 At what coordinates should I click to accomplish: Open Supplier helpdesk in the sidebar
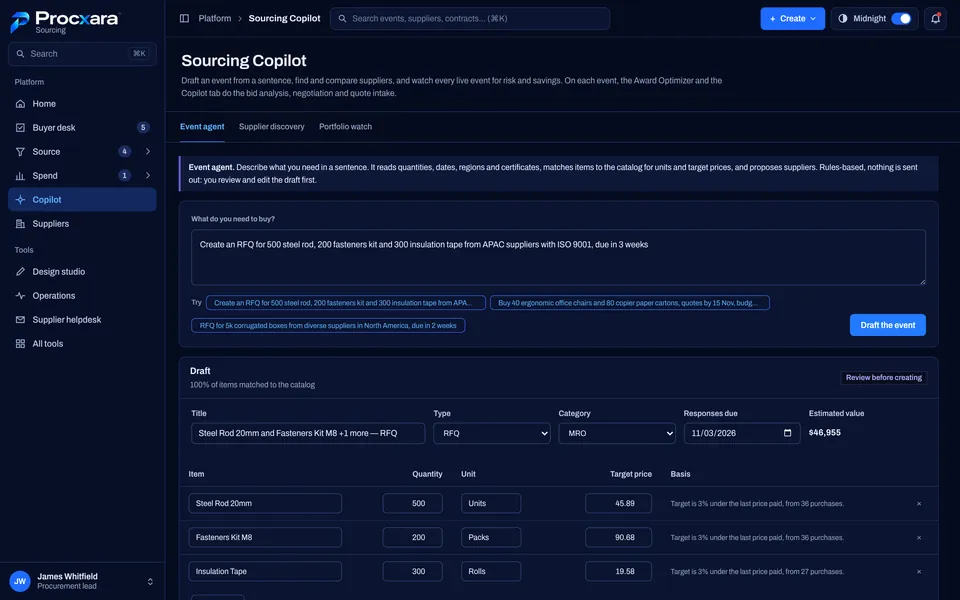[x=82, y=320]
